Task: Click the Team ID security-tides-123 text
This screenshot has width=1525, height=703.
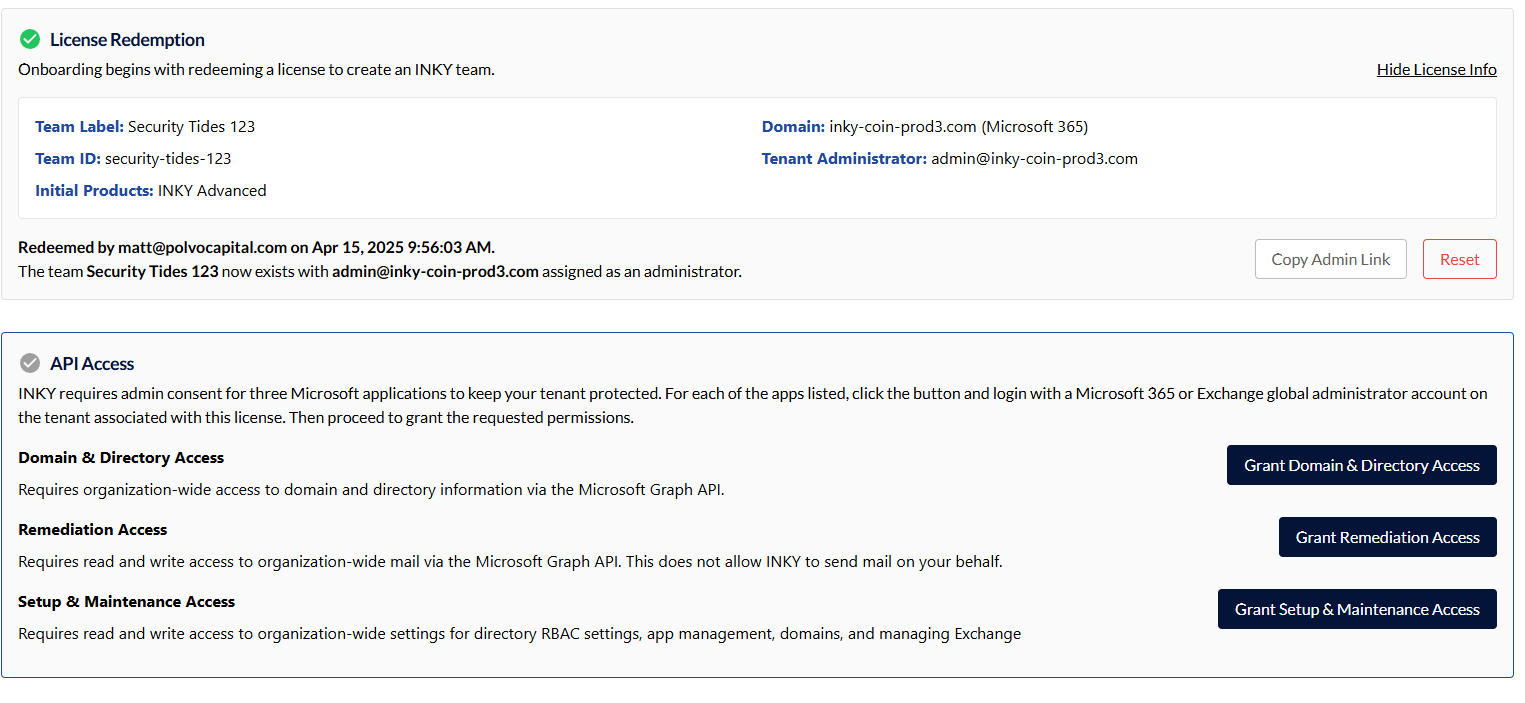Action: (168, 159)
